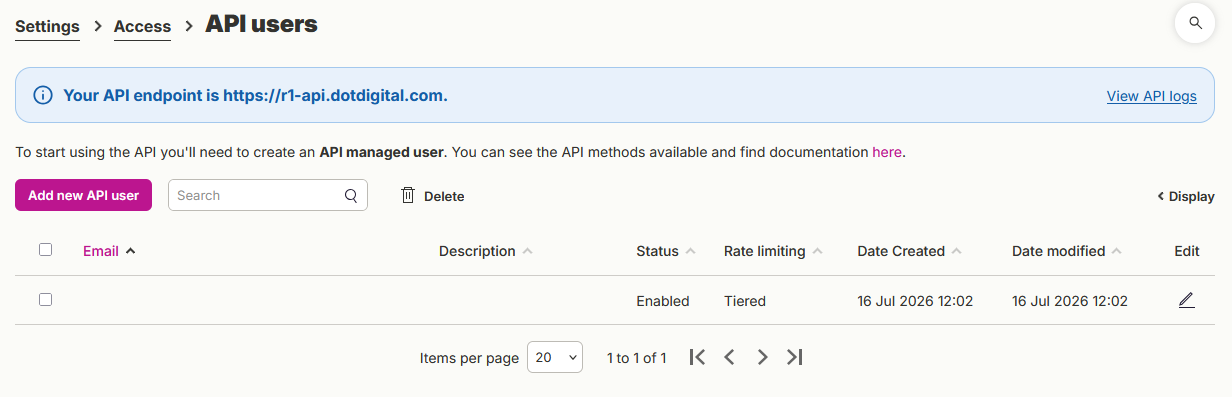This screenshot has width=1232, height=397.
Task: Click the Delete button label
Action: [444, 196]
